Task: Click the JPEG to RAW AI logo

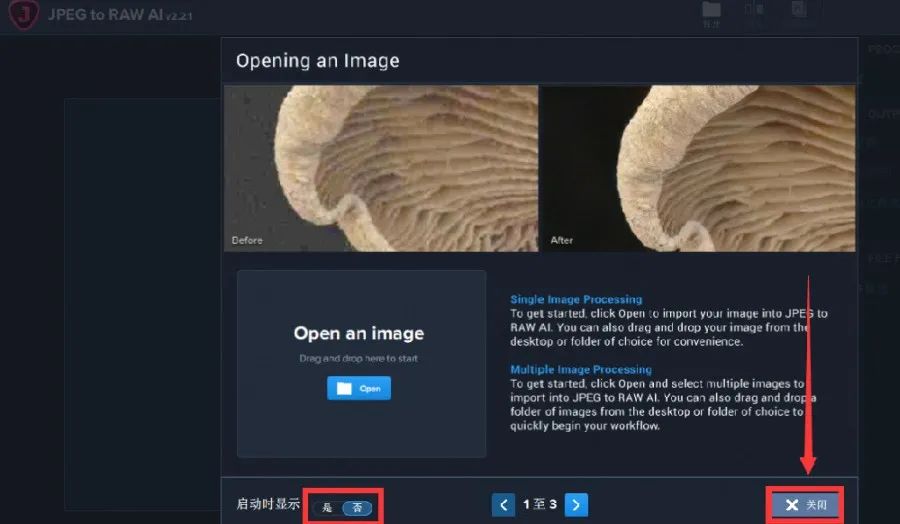Action: click(24, 14)
